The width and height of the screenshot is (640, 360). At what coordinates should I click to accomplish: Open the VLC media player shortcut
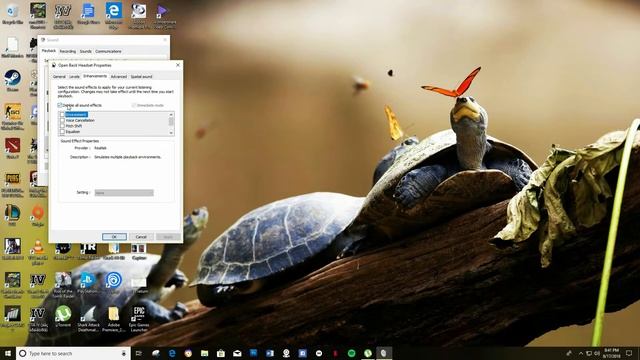(x=38, y=251)
